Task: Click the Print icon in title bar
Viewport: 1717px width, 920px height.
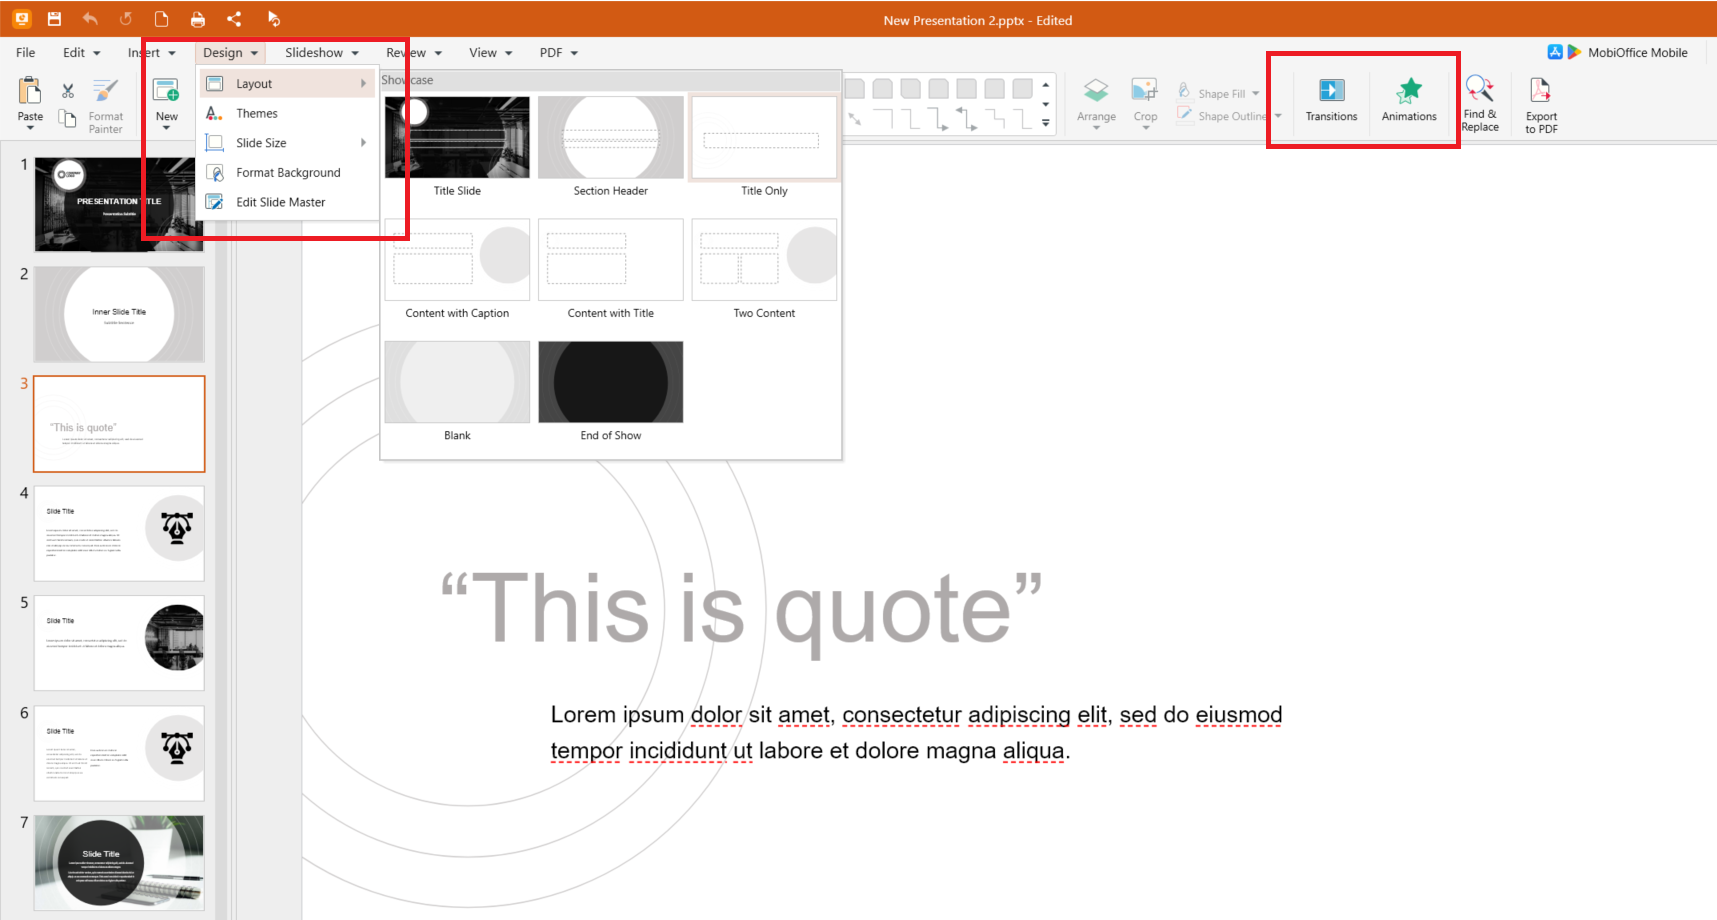Action: click(198, 19)
